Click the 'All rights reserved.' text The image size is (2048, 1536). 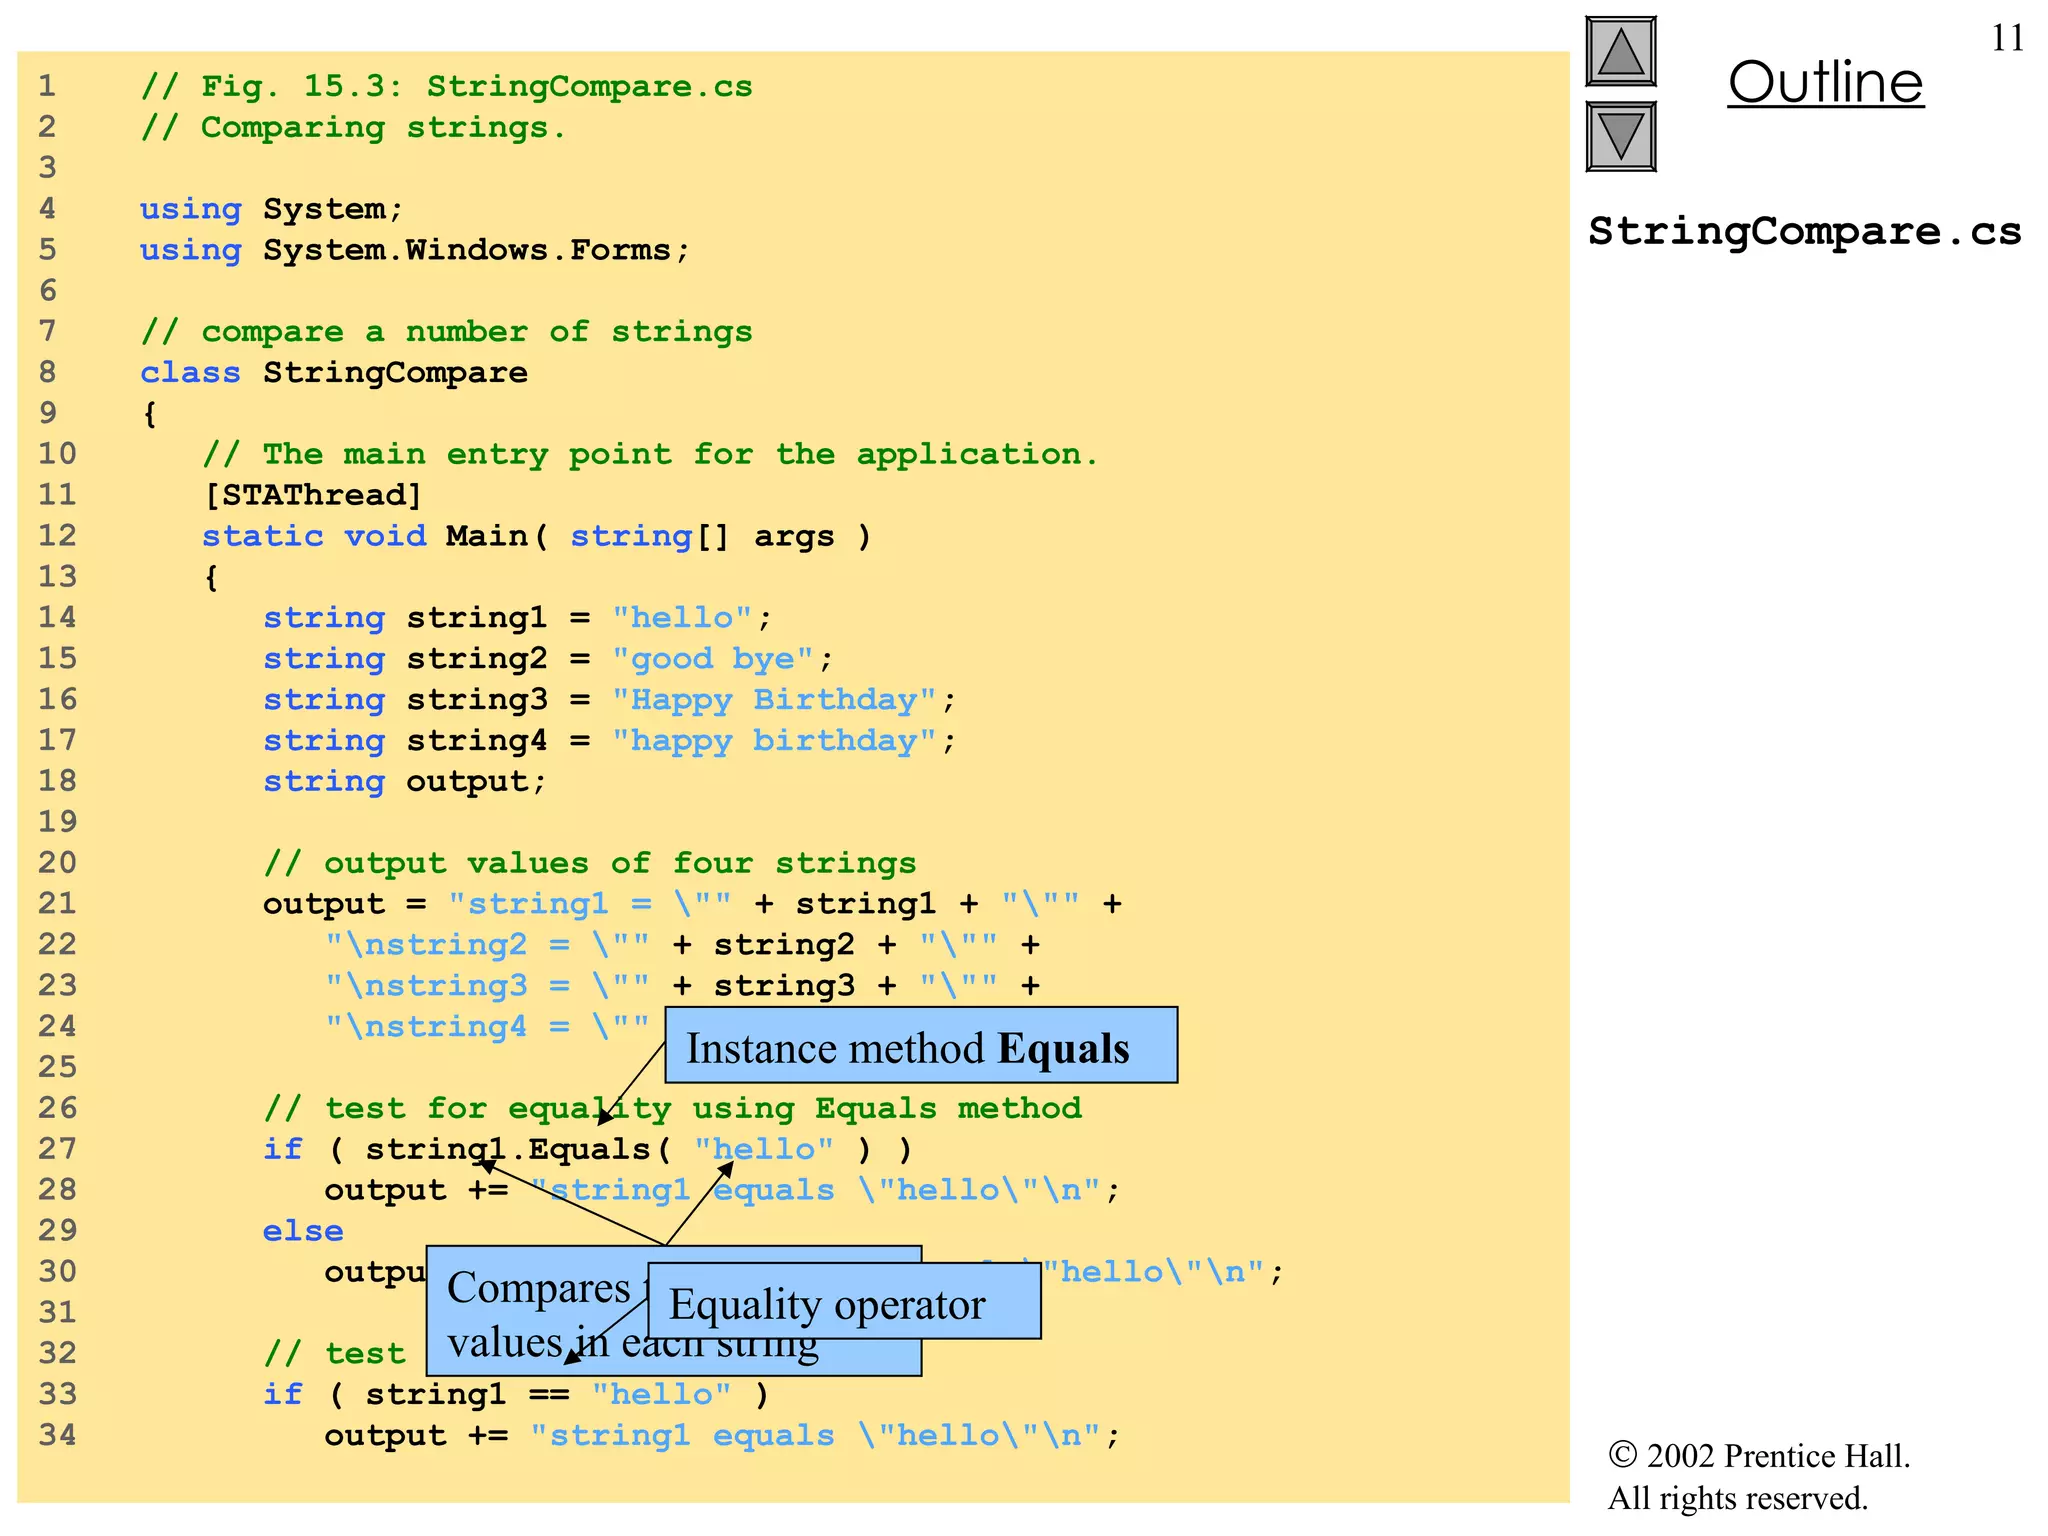[x=1738, y=1498]
